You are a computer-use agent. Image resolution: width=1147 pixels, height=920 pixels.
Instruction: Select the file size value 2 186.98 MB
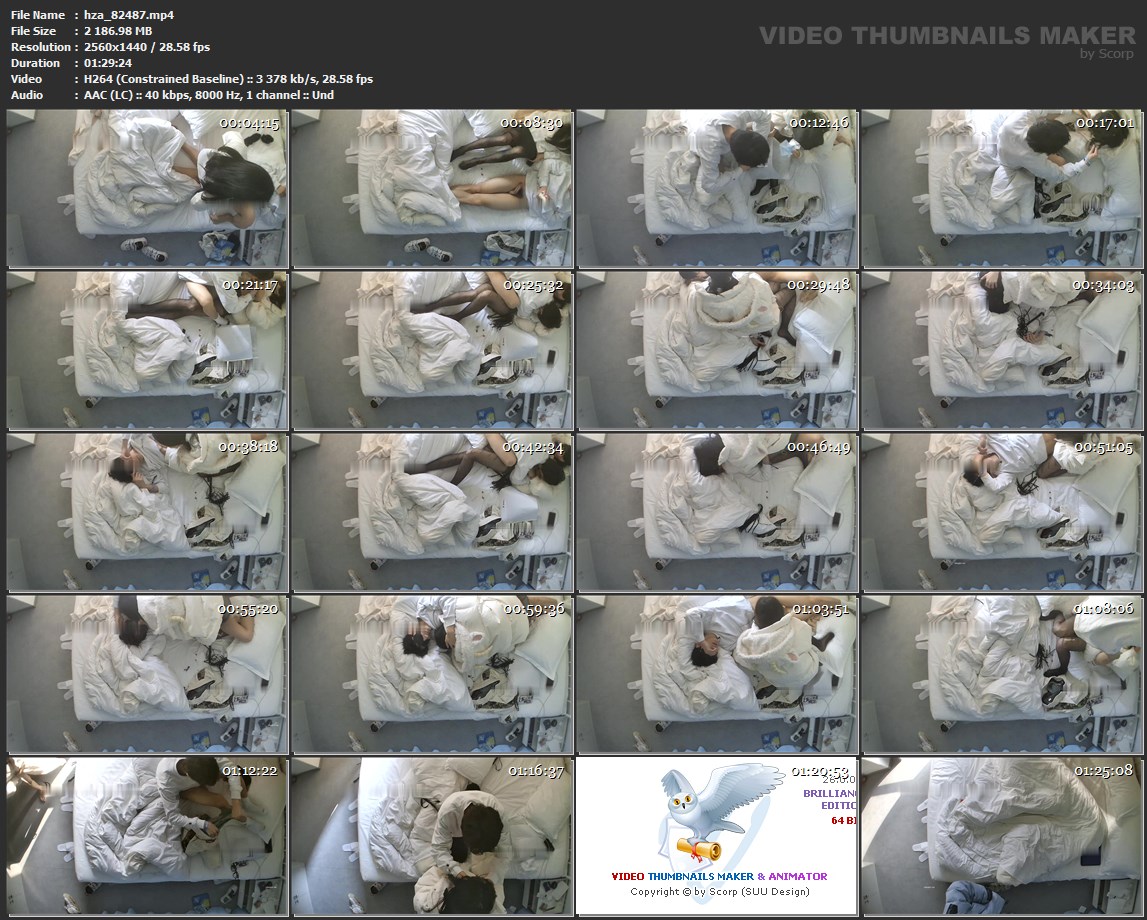pyautogui.click(x=118, y=31)
